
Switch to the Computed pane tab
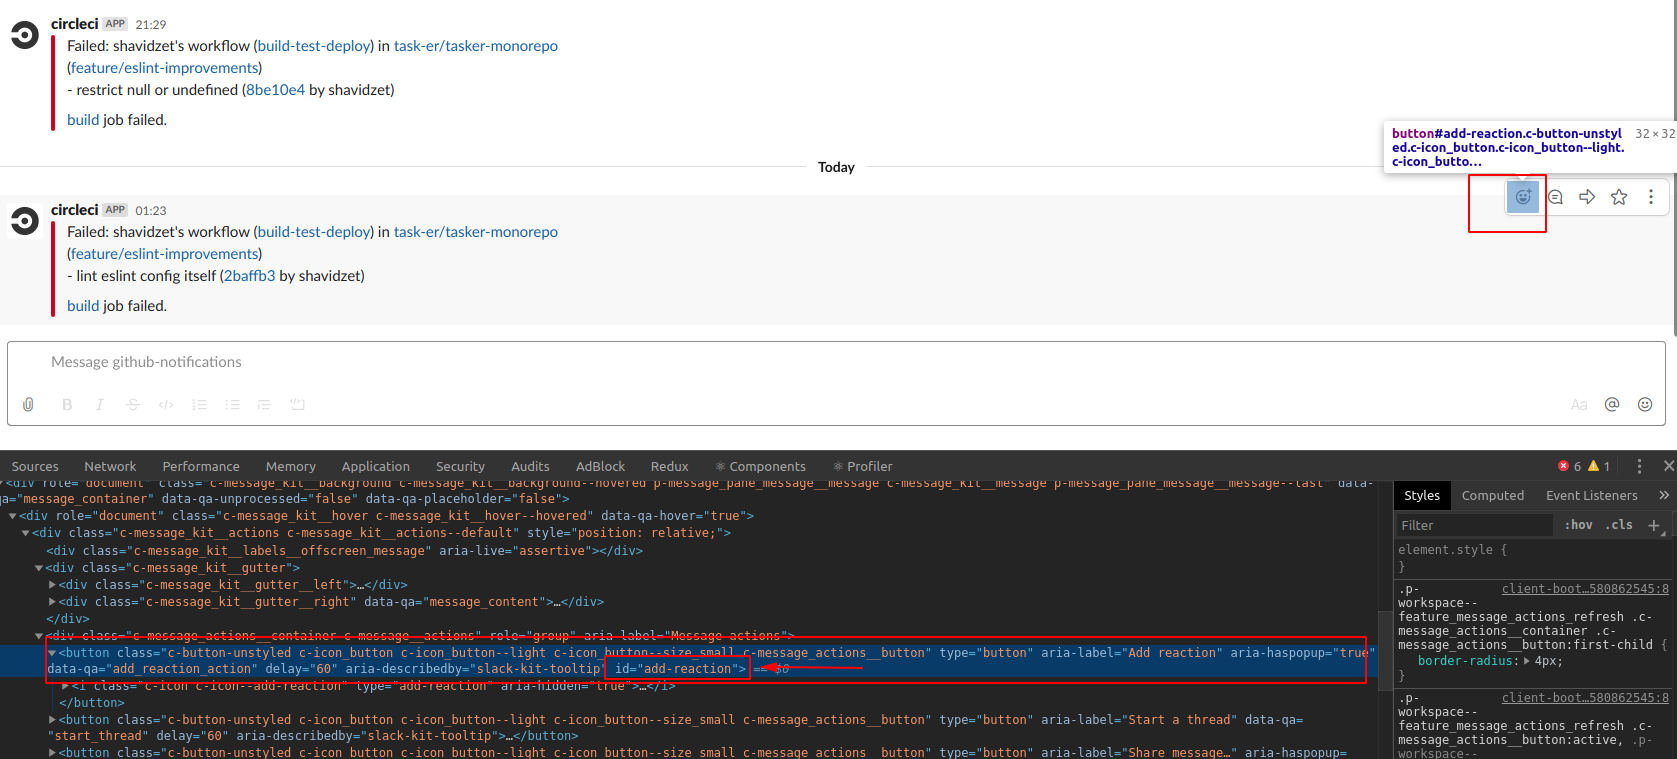[x=1493, y=495]
